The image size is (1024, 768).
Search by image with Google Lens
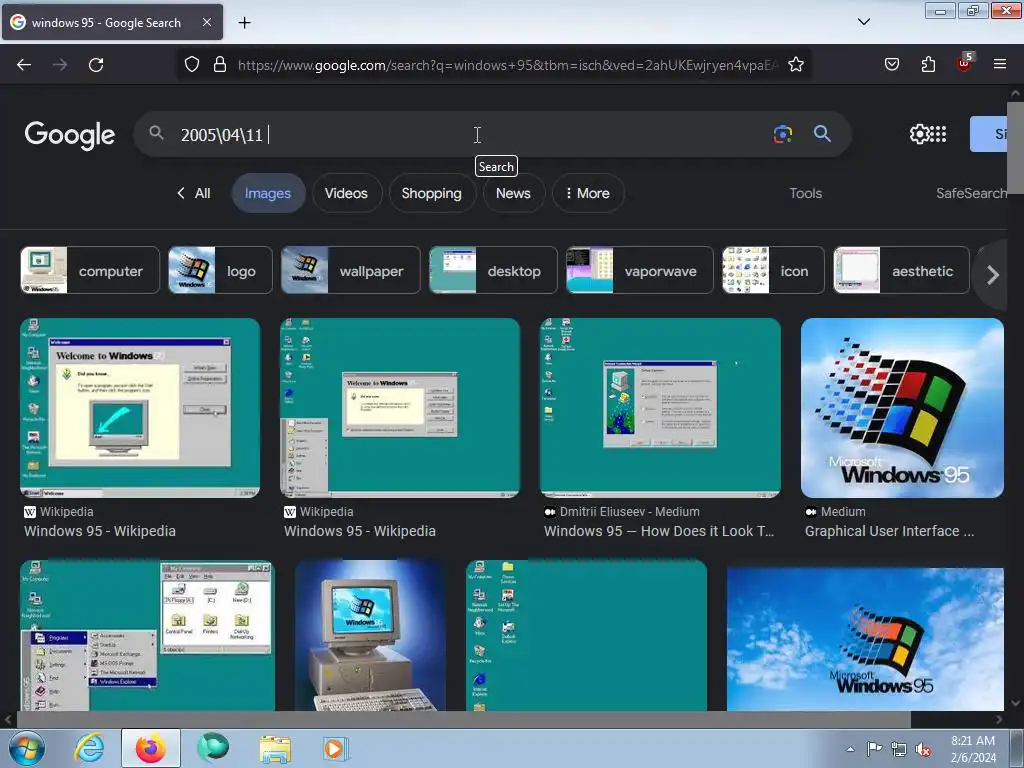782,135
